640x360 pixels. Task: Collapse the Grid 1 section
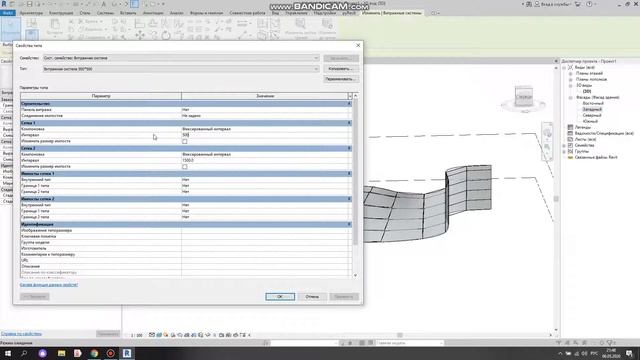349,123
